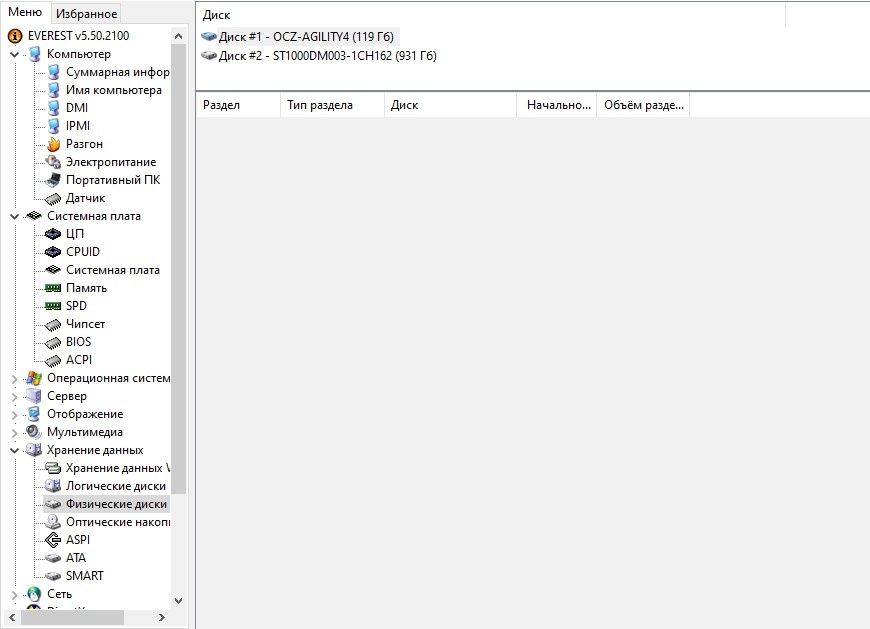Click the Память RAM module icon
This screenshot has width=870, height=629.
coord(53,288)
